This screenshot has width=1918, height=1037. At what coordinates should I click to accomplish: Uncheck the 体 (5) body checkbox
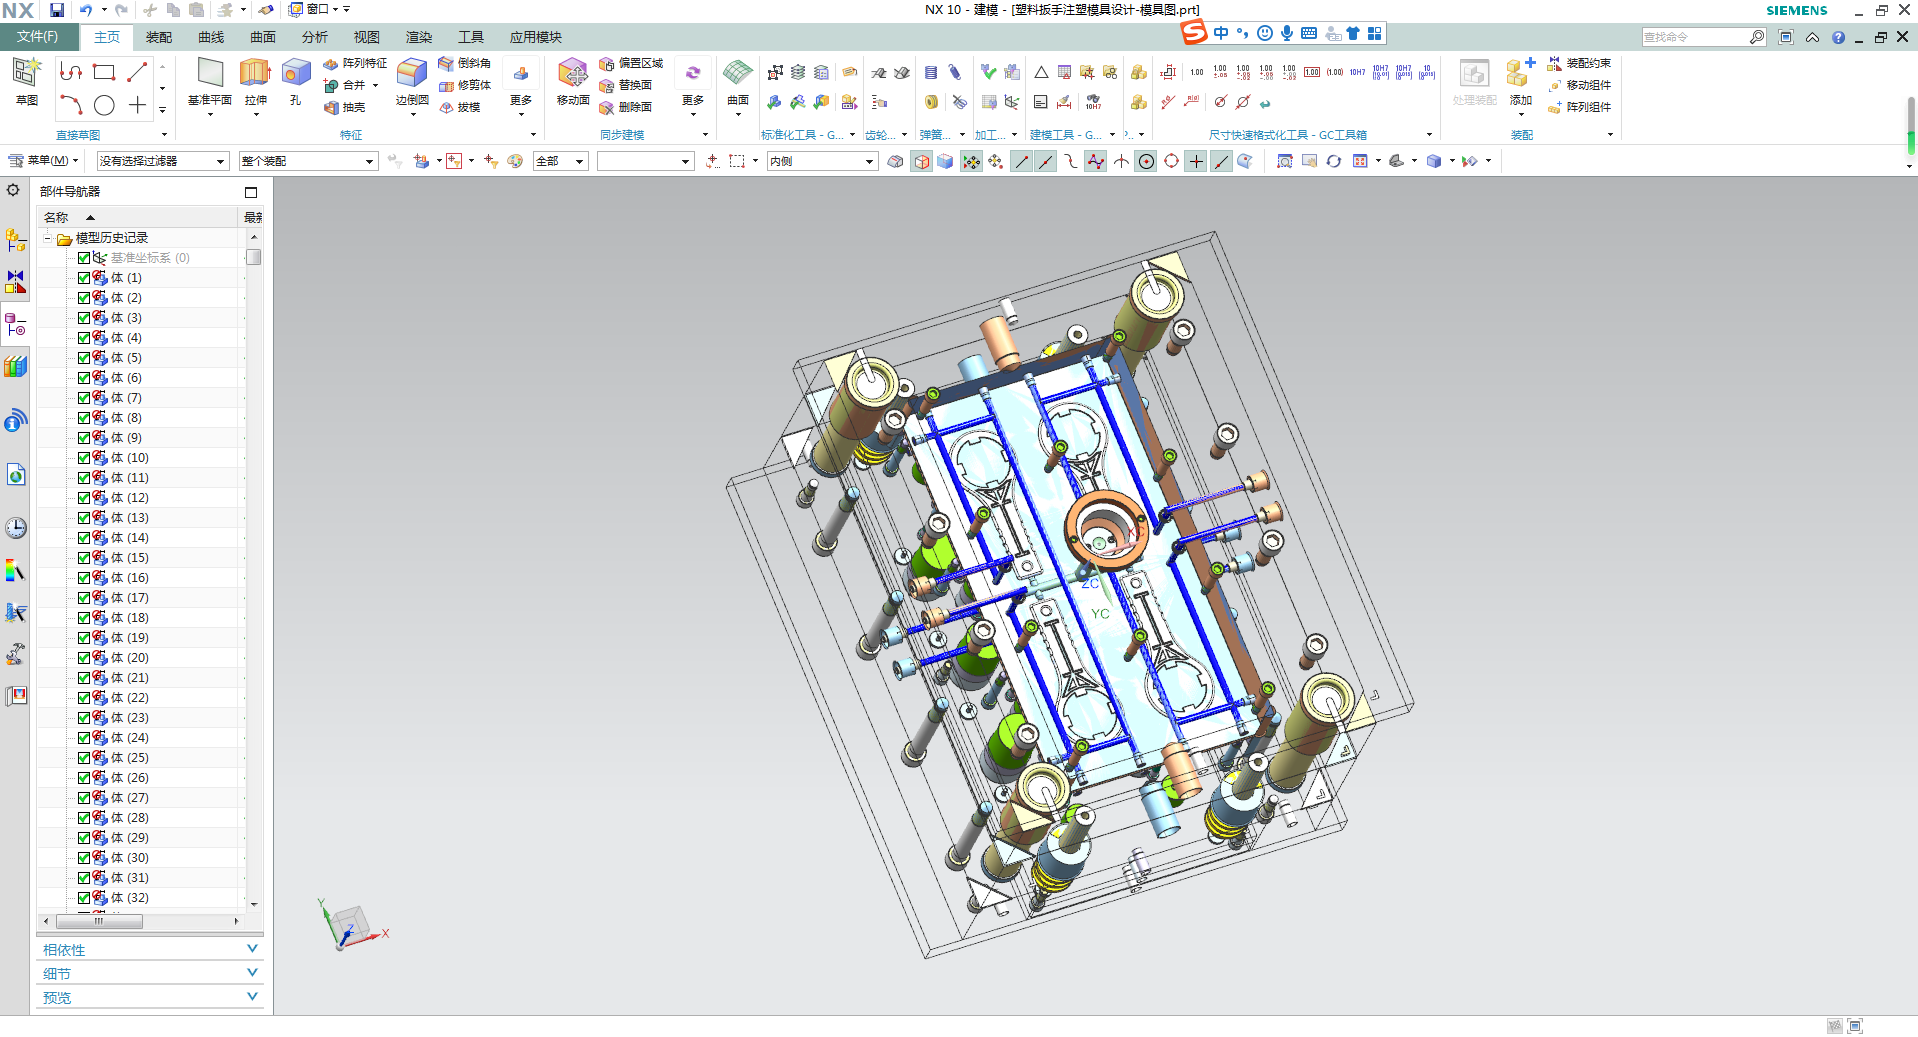tap(84, 358)
